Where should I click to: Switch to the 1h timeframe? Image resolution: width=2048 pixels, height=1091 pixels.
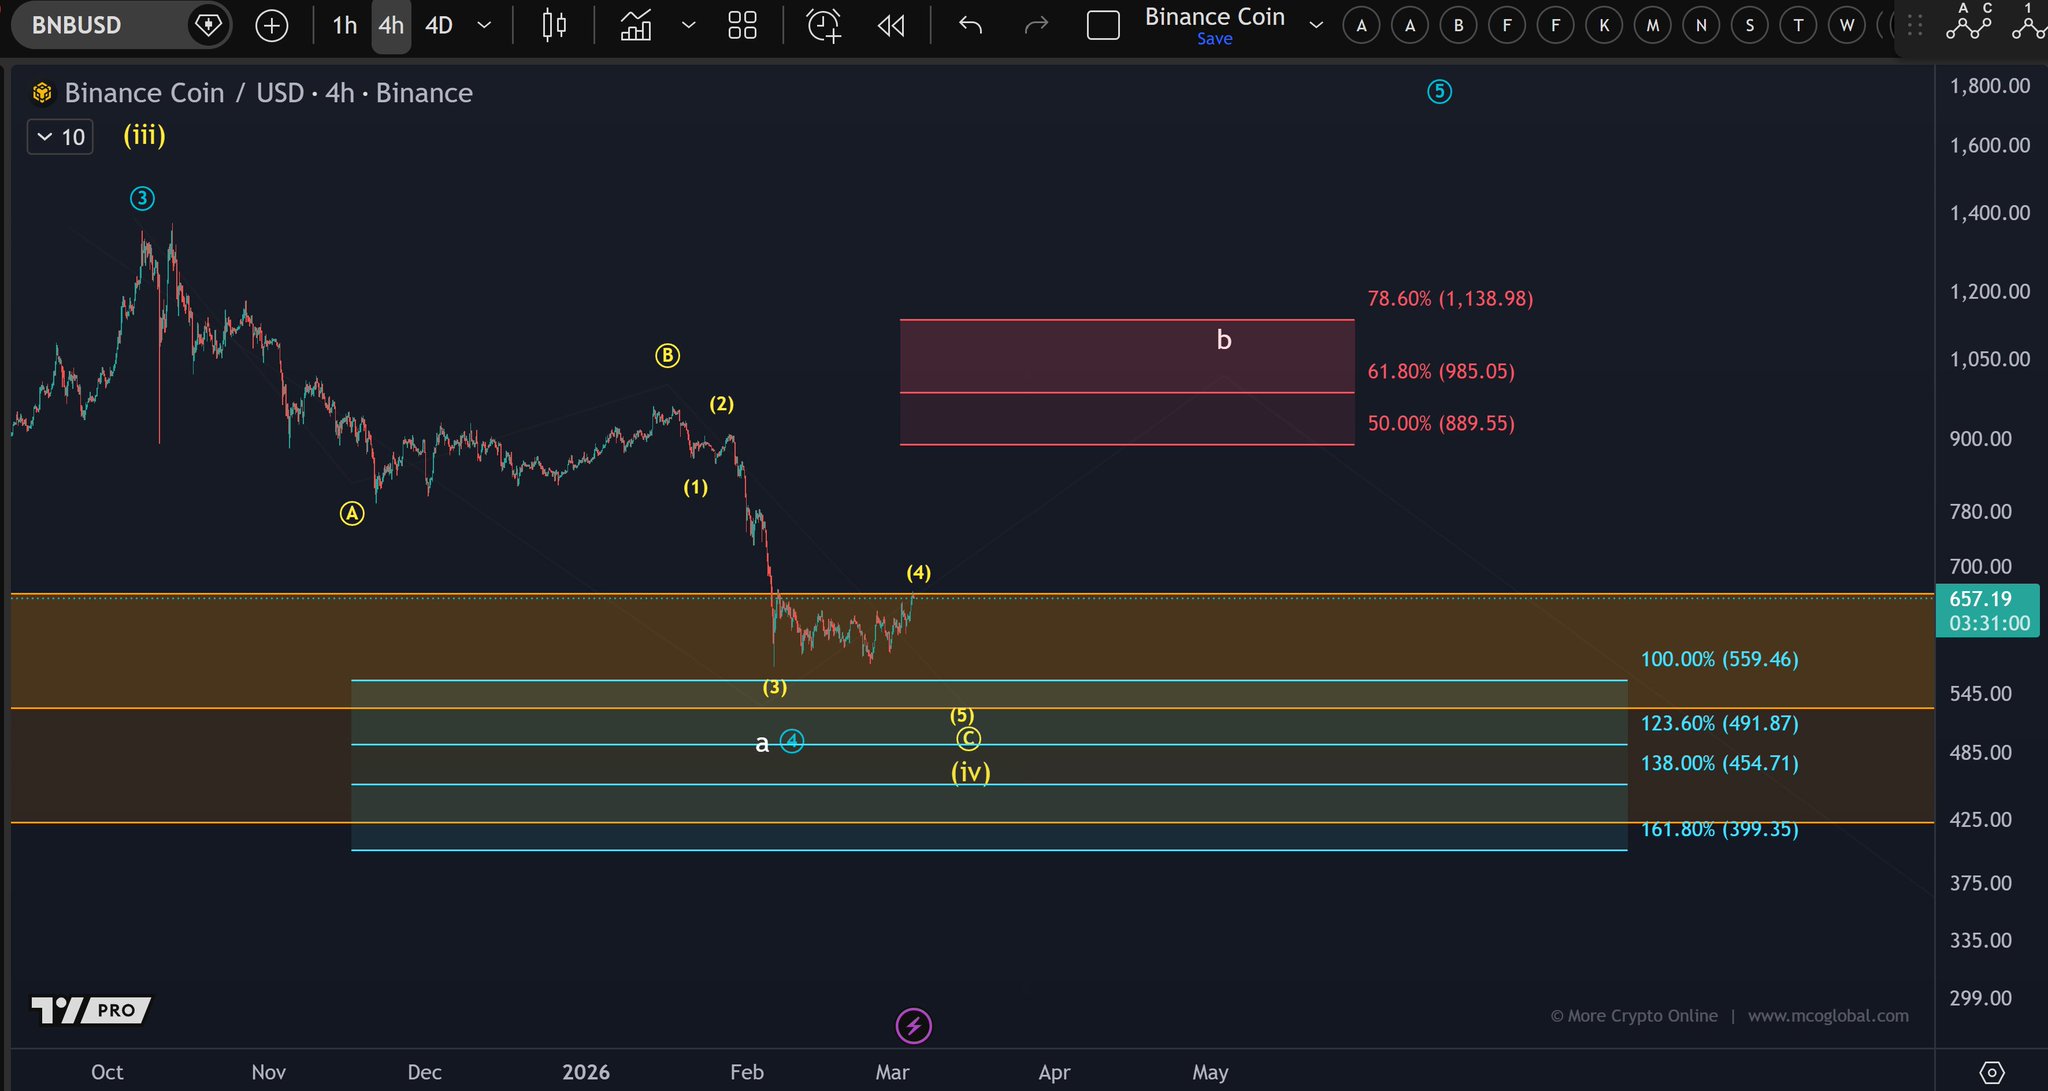(344, 26)
